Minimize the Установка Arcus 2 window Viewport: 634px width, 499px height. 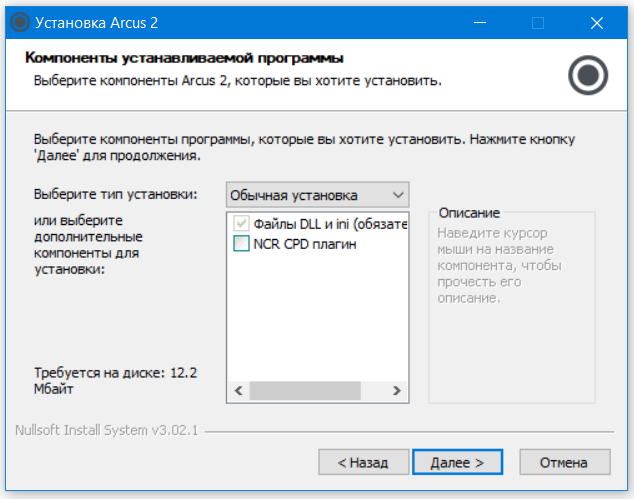point(480,23)
